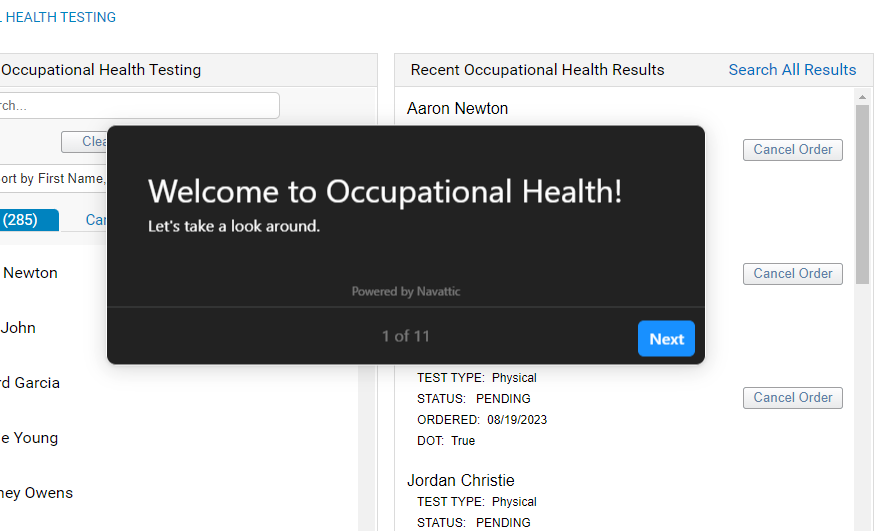879x531 pixels.
Task: Click the scroll up arrow in results
Action: click(862, 97)
